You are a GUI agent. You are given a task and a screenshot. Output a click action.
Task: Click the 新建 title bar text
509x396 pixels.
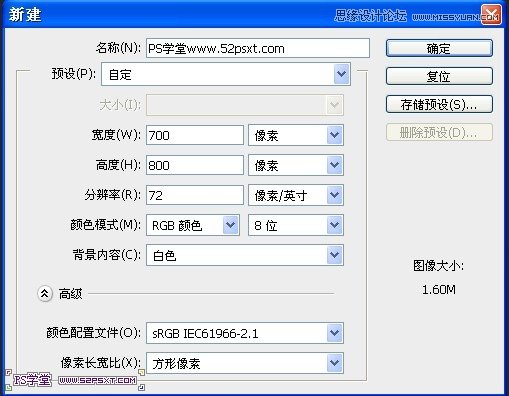(25, 15)
